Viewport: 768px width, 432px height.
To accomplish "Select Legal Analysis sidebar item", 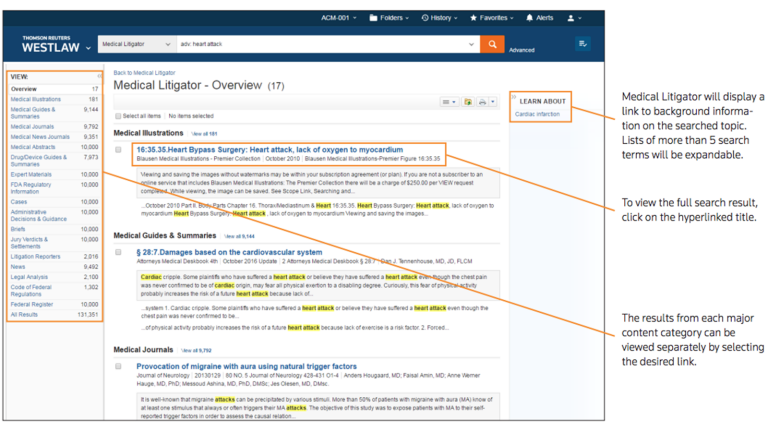I will click(29, 278).
